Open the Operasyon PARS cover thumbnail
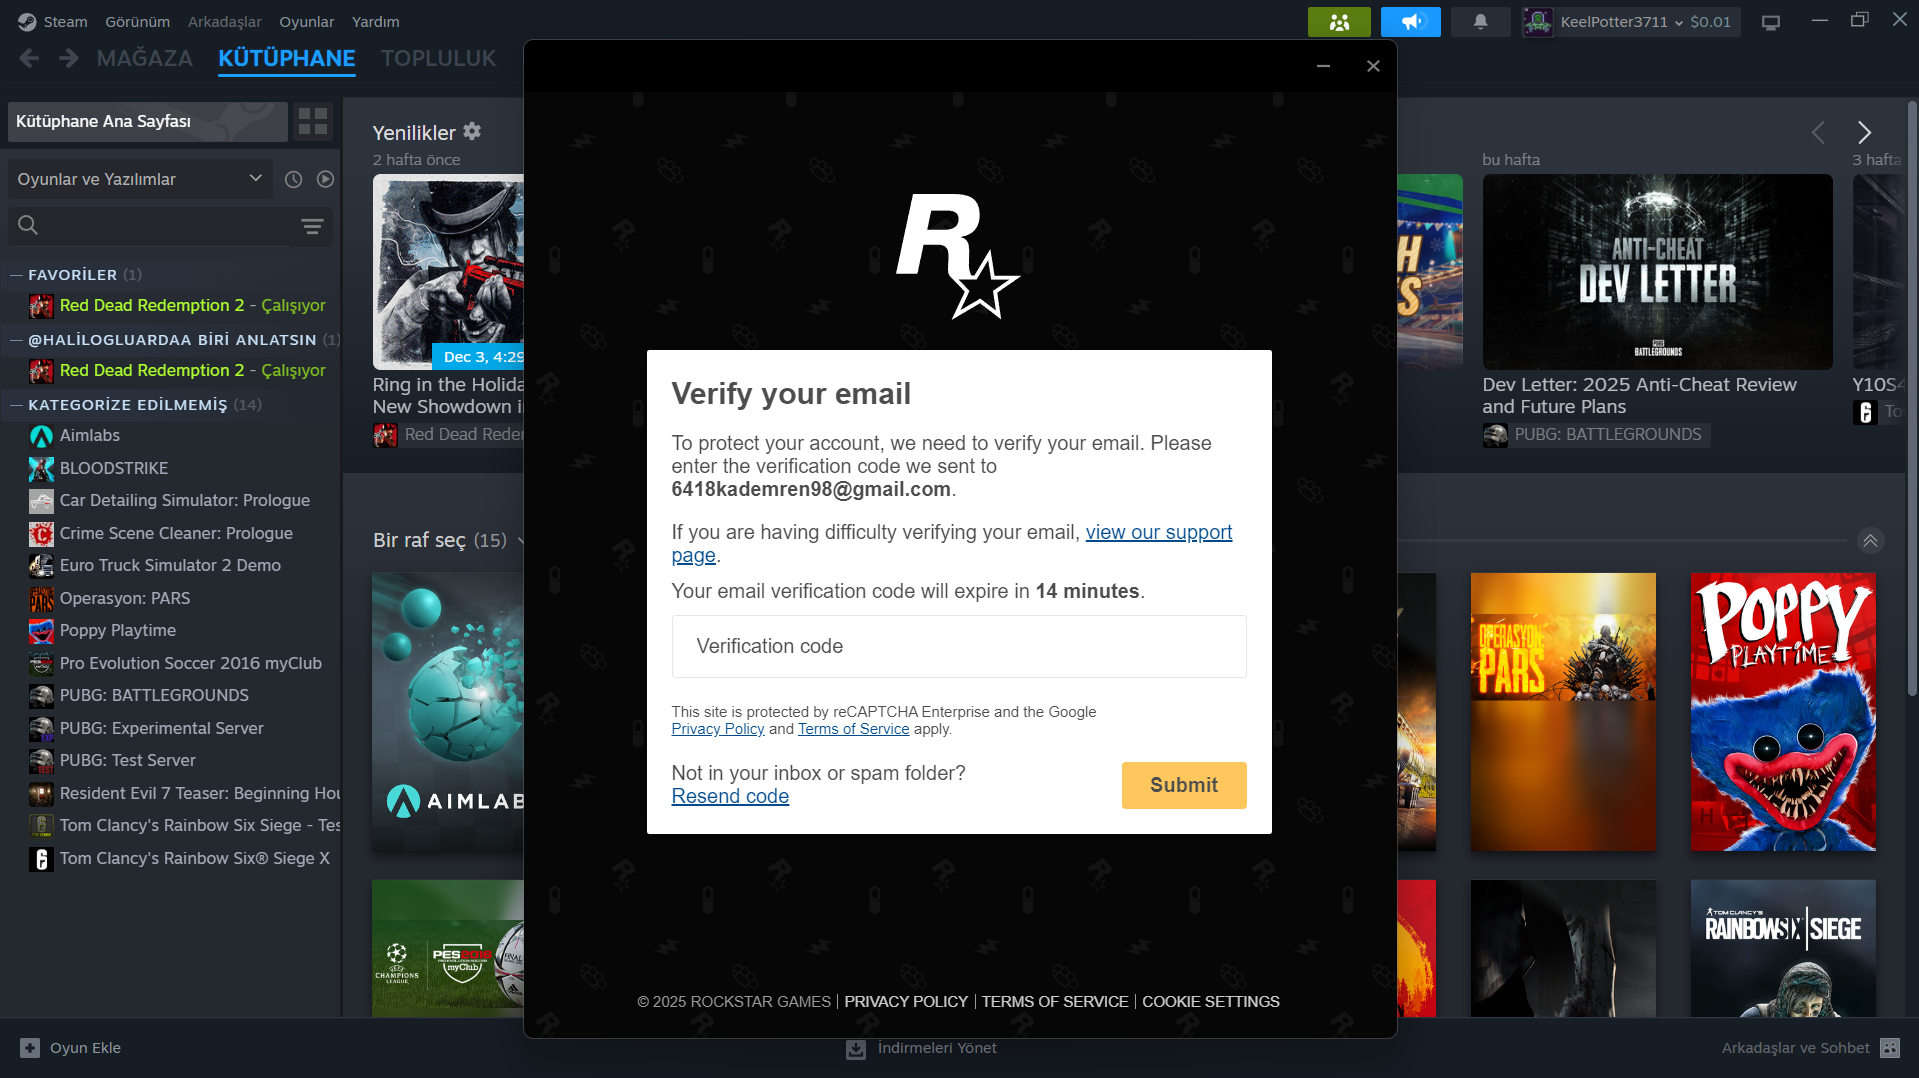This screenshot has height=1078, width=1919. pos(1563,712)
